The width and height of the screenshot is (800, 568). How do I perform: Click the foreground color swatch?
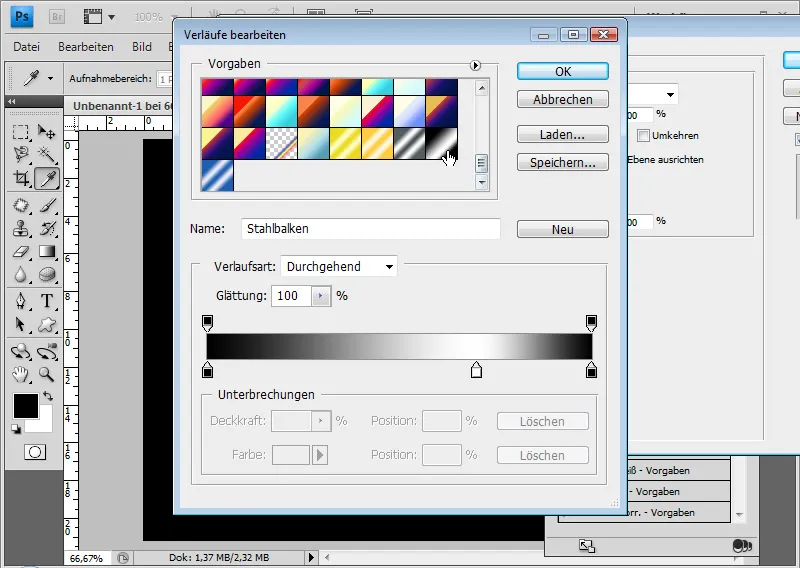pyautogui.click(x=26, y=406)
